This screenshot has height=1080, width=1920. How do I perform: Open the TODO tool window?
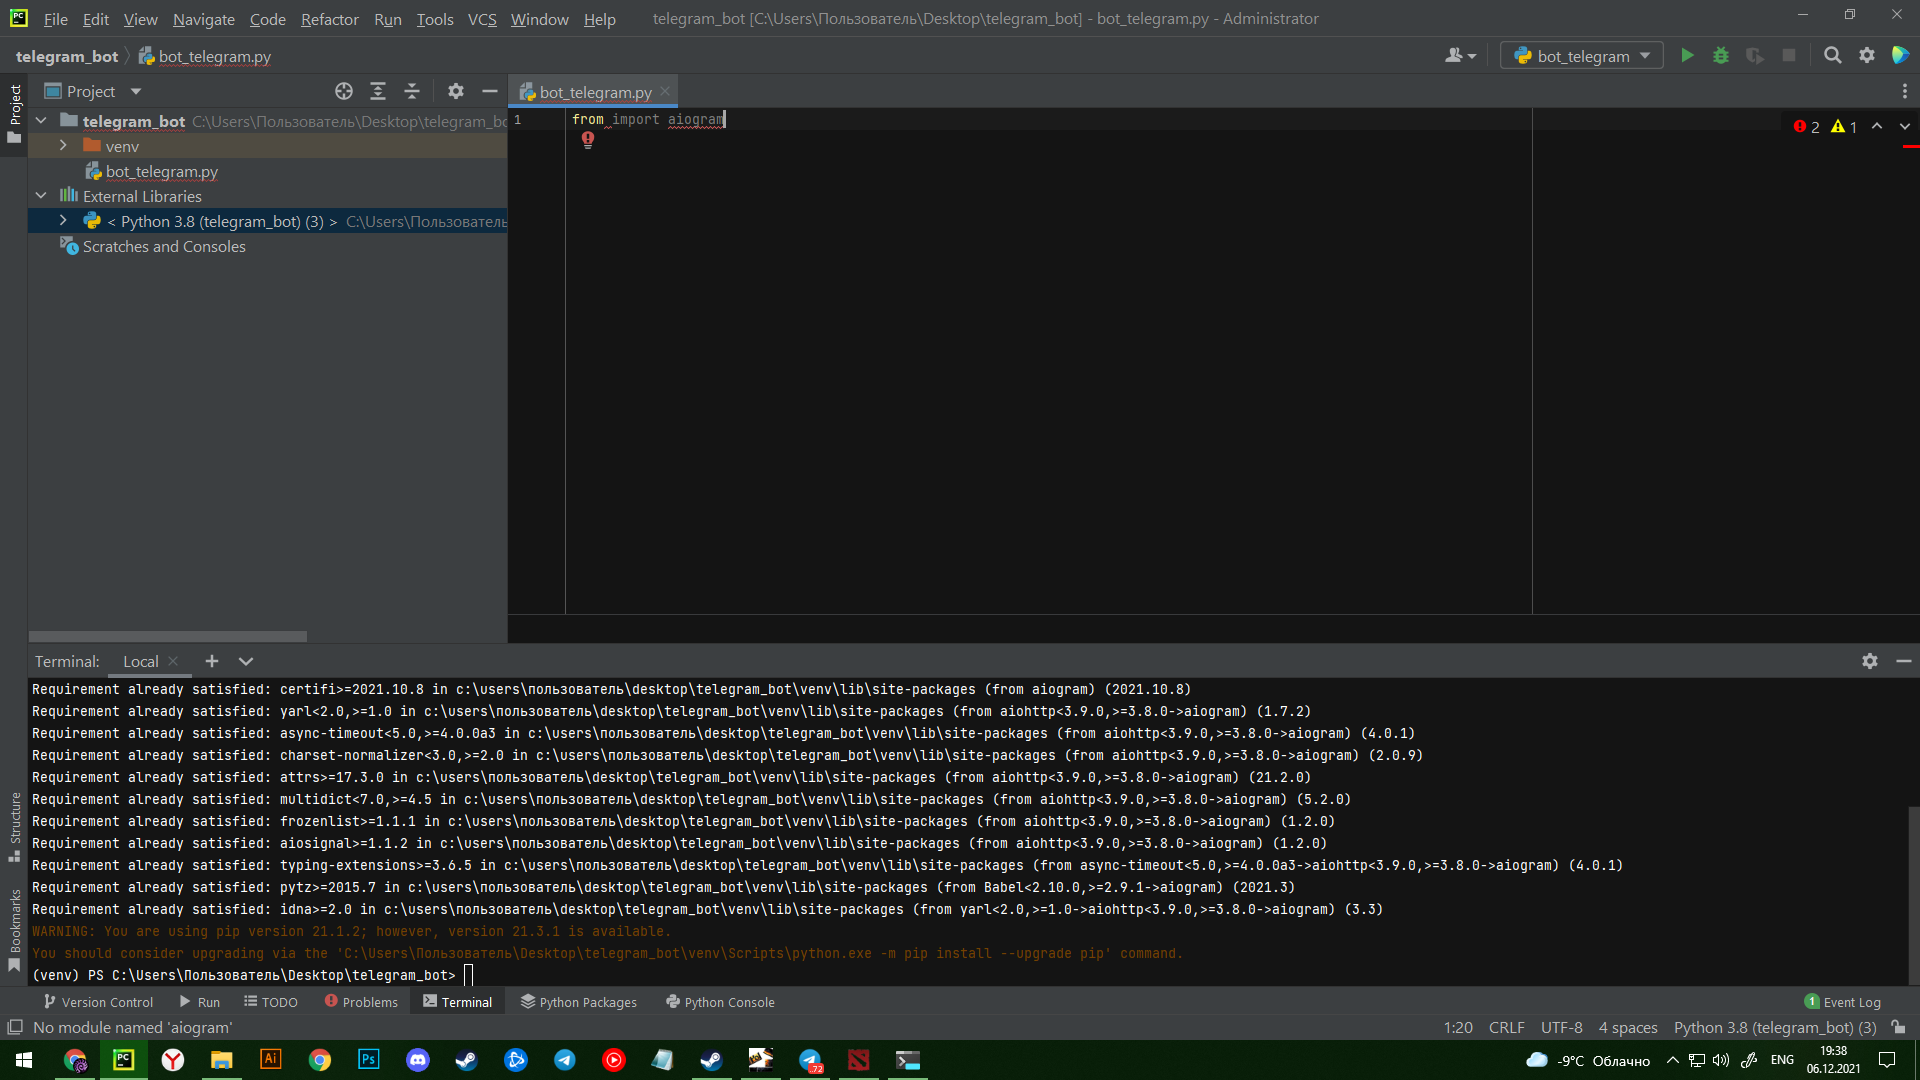click(271, 1002)
